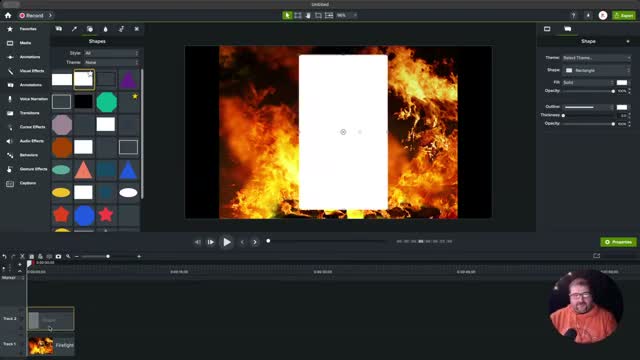
Task: Open the Transitions tab
Action: (24, 113)
